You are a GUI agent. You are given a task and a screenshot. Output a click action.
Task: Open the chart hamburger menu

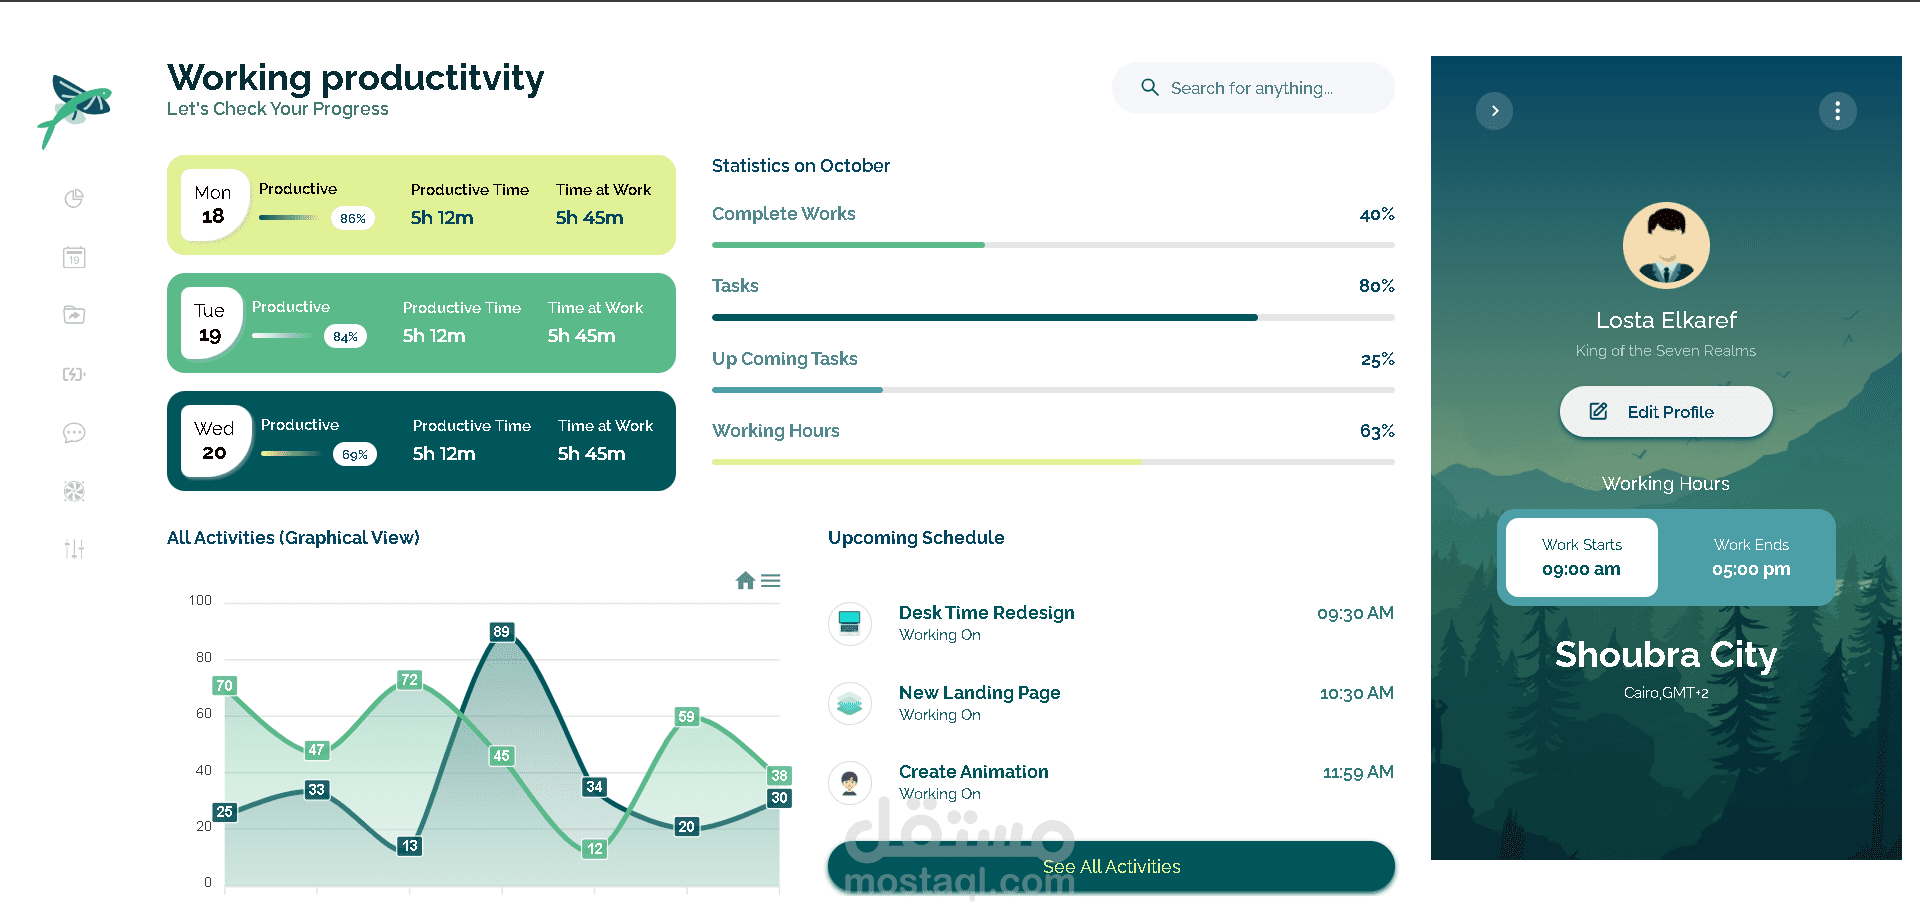tap(771, 581)
